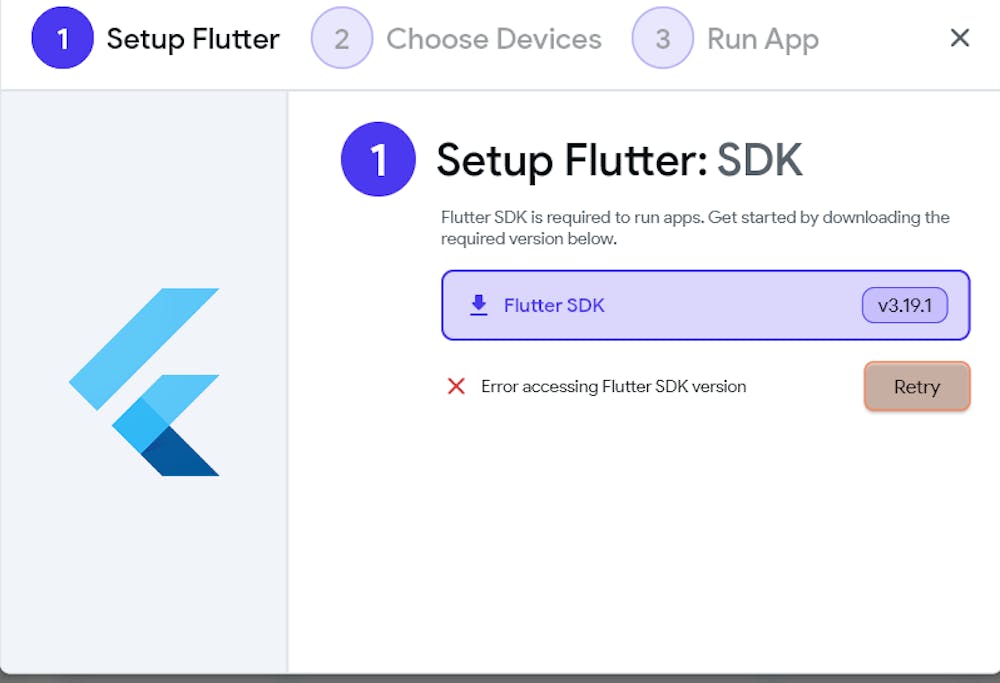Click the red X error icon
Viewport: 1000px width, 683px height.
point(456,386)
